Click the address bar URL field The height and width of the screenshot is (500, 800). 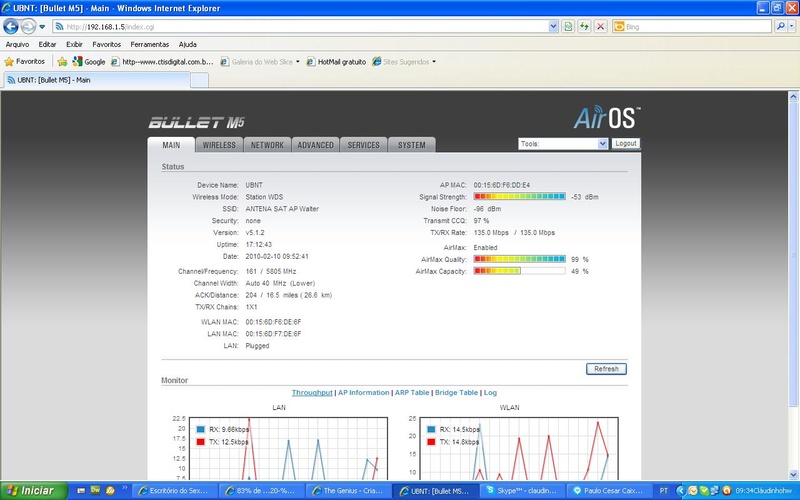coord(301,27)
